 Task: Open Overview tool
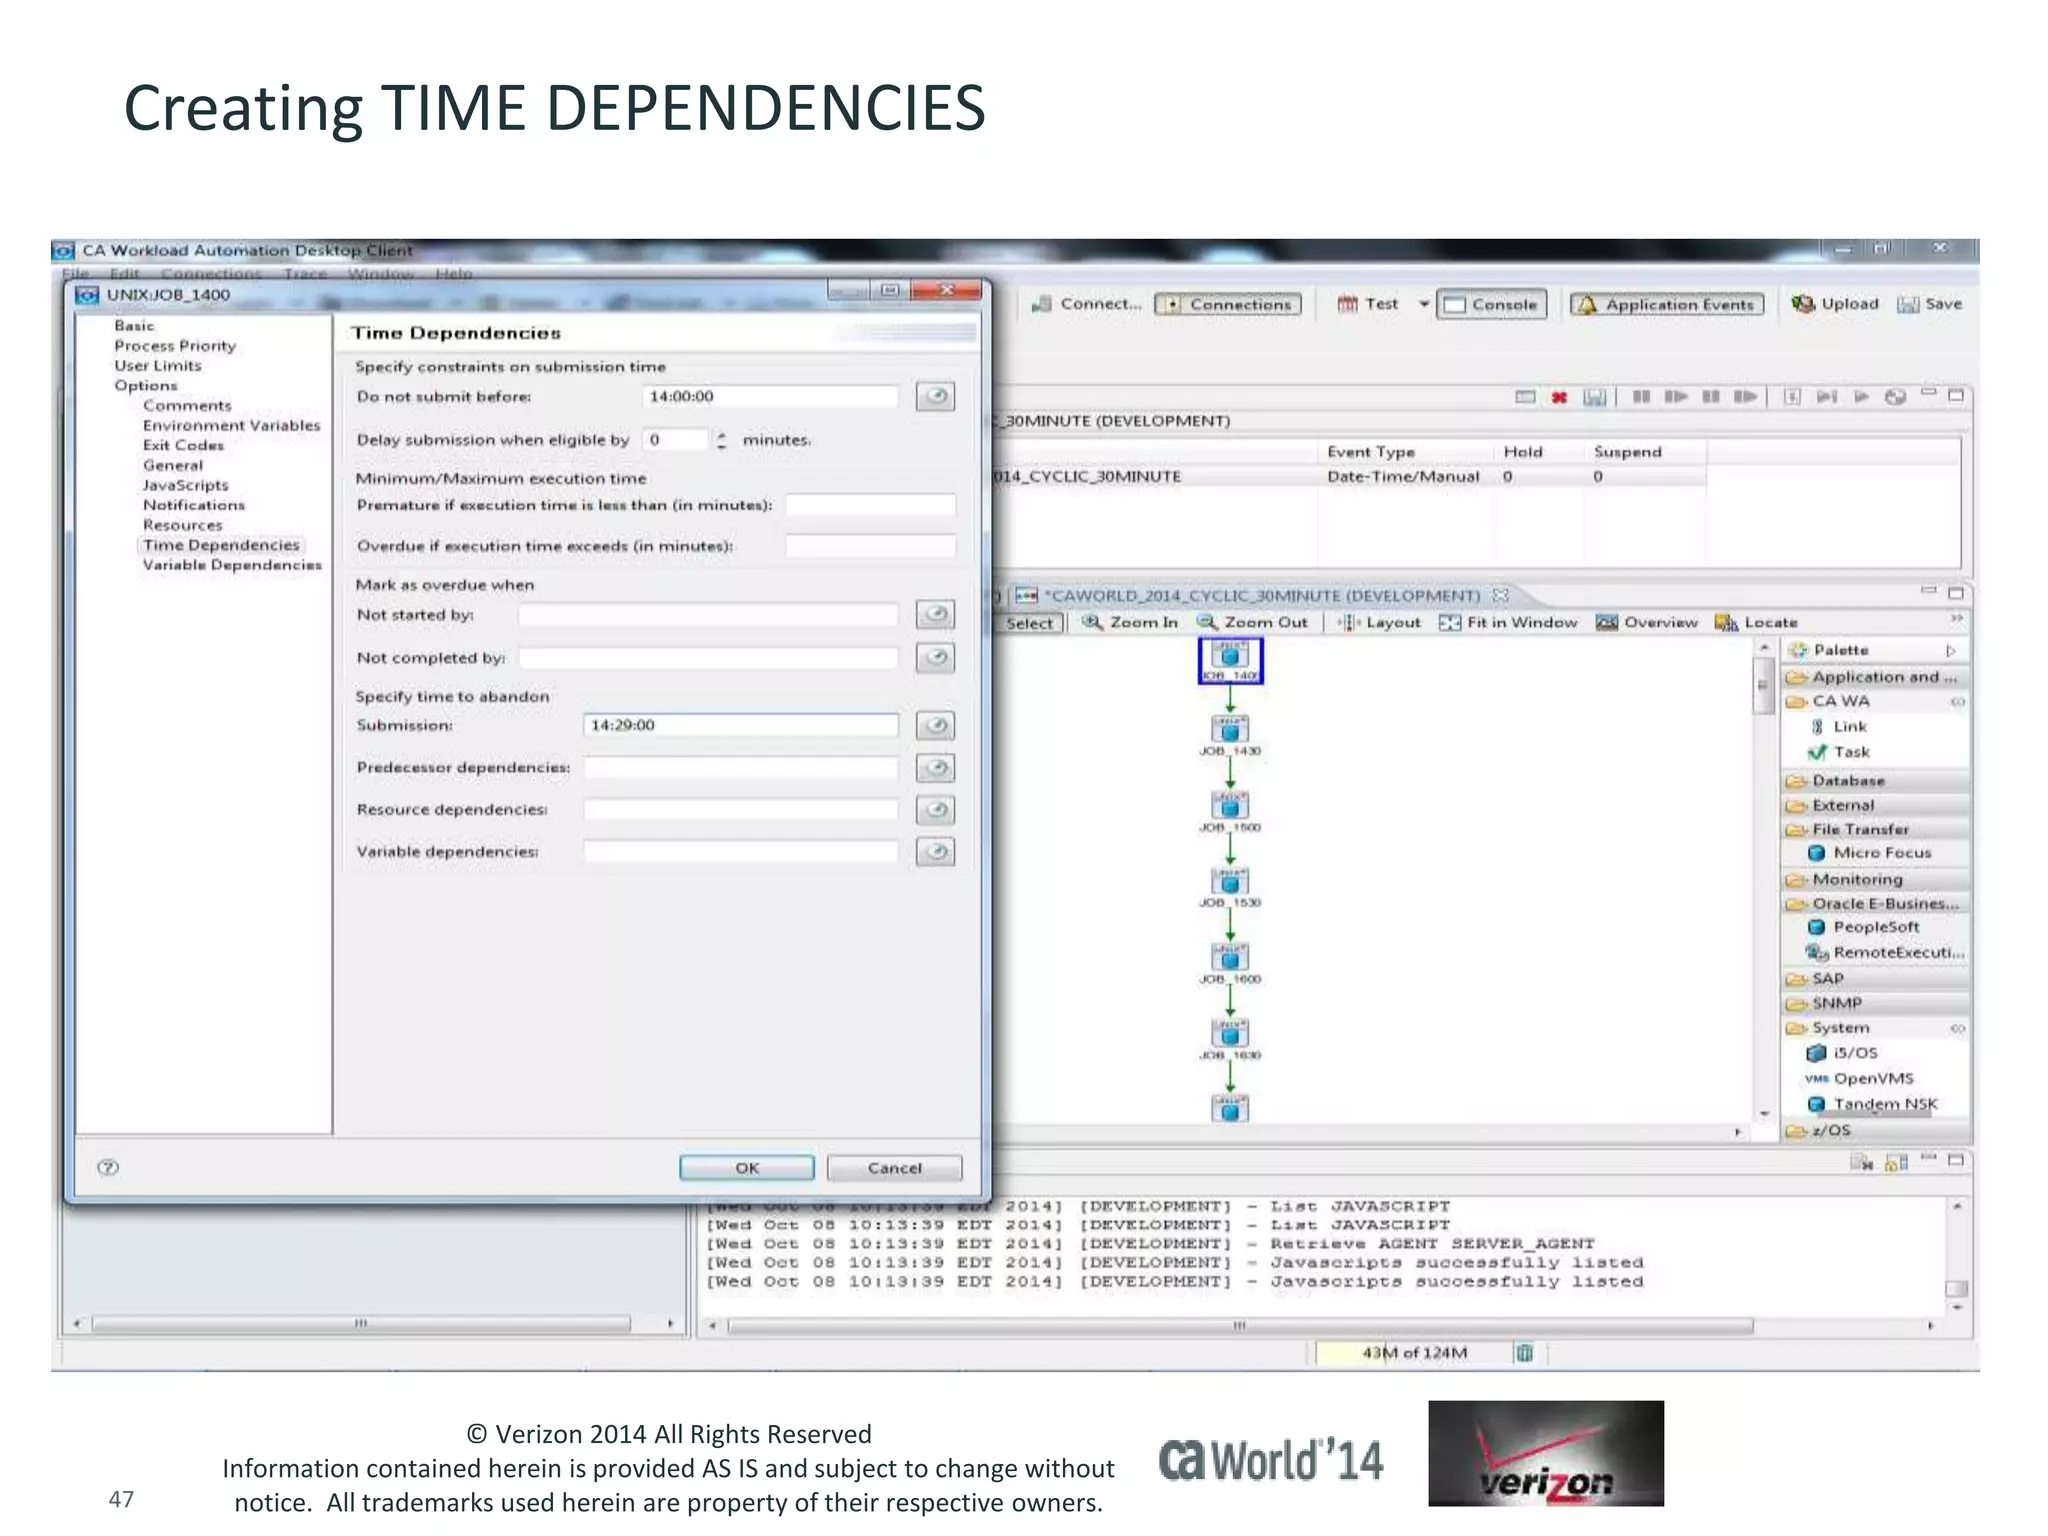[x=1647, y=622]
